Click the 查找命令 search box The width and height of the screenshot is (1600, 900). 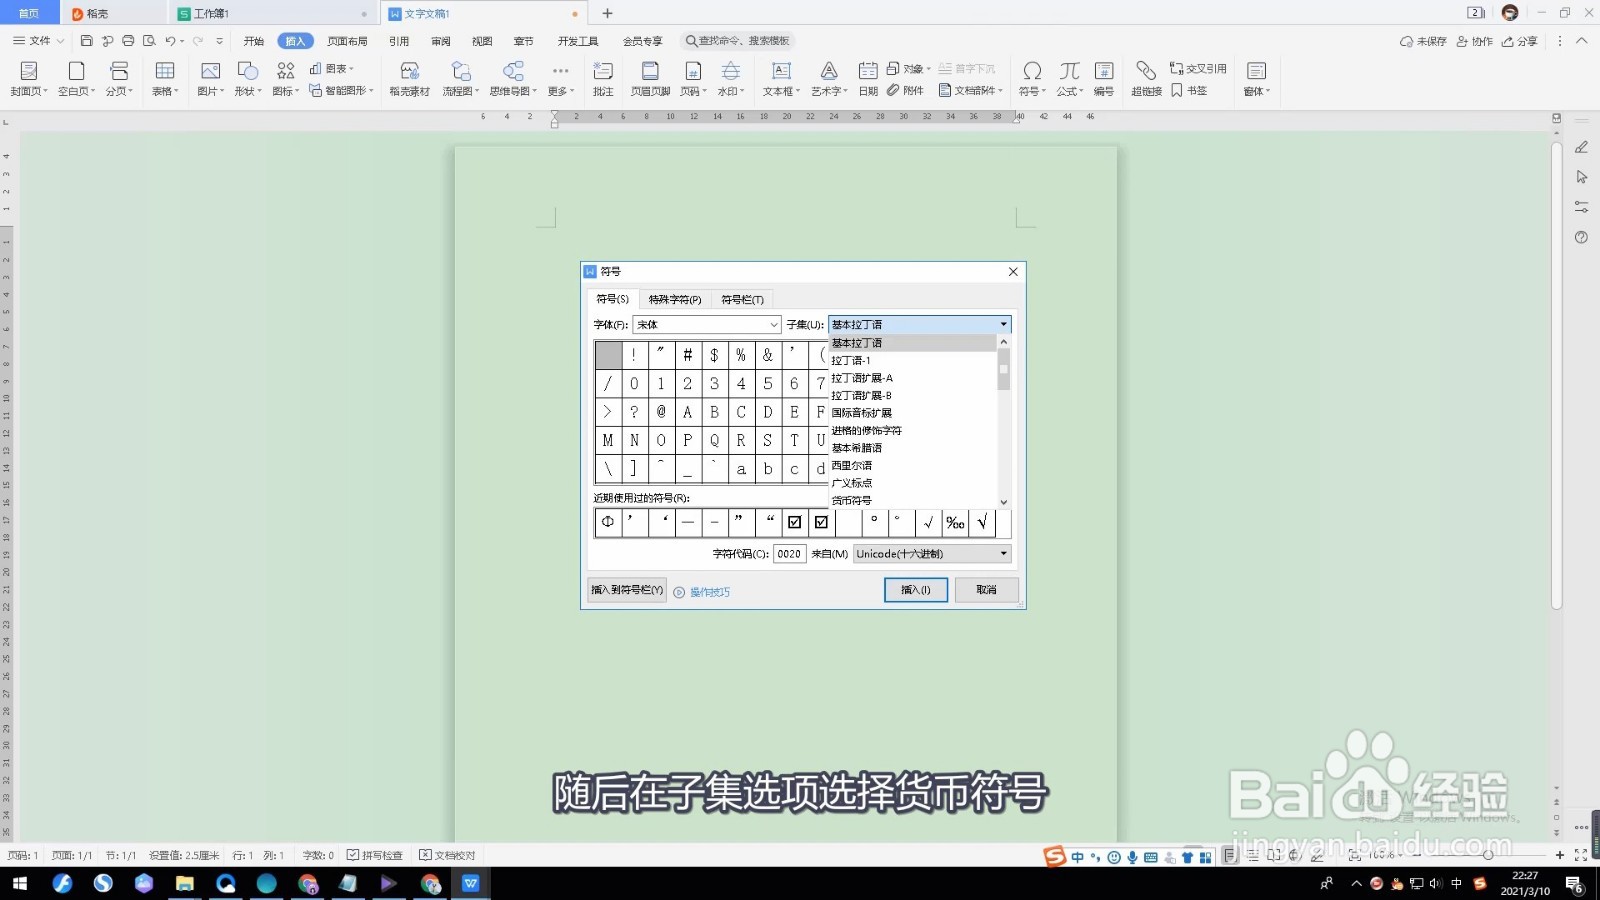point(737,41)
